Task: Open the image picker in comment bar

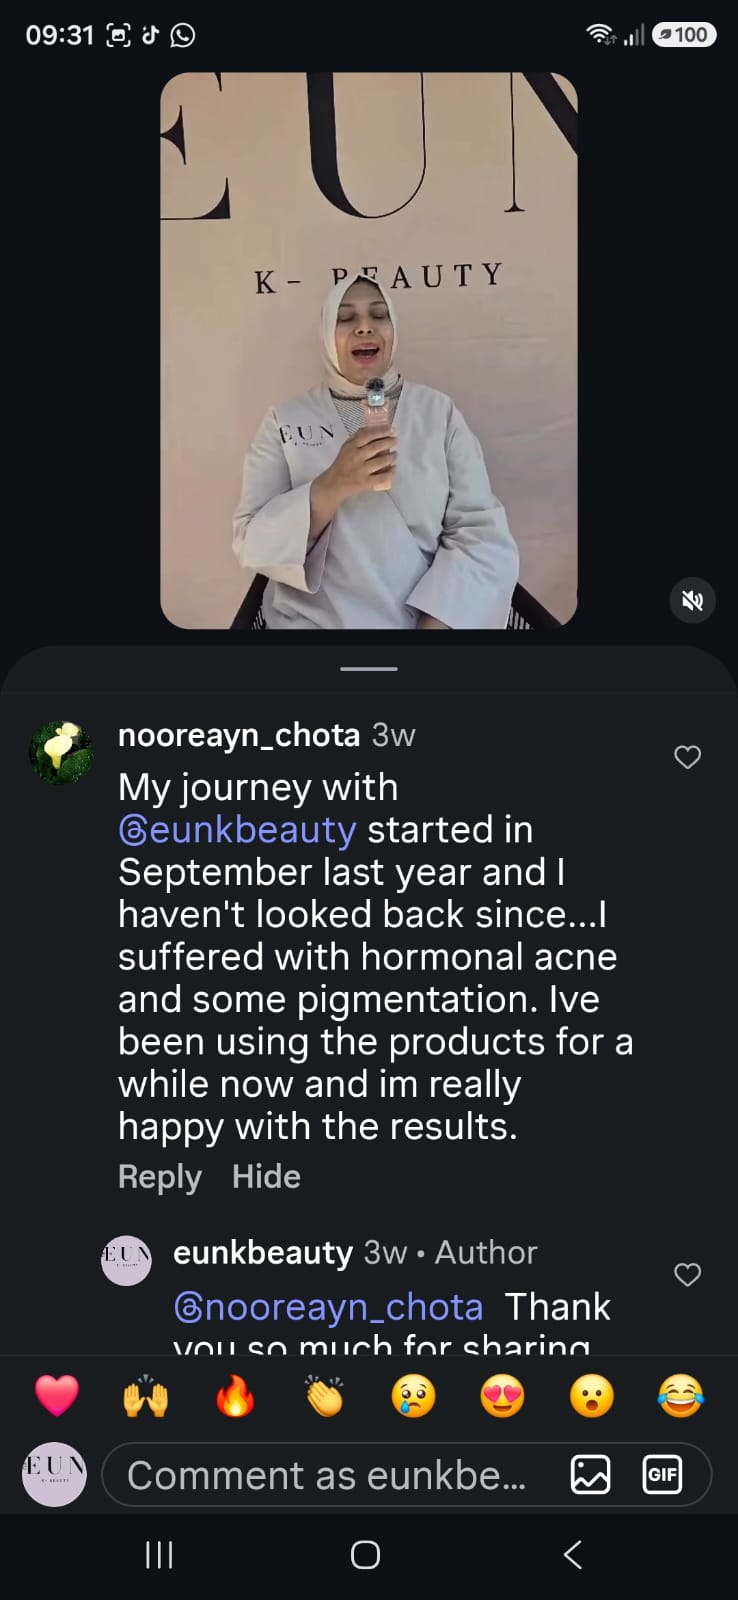Action: (x=590, y=1474)
